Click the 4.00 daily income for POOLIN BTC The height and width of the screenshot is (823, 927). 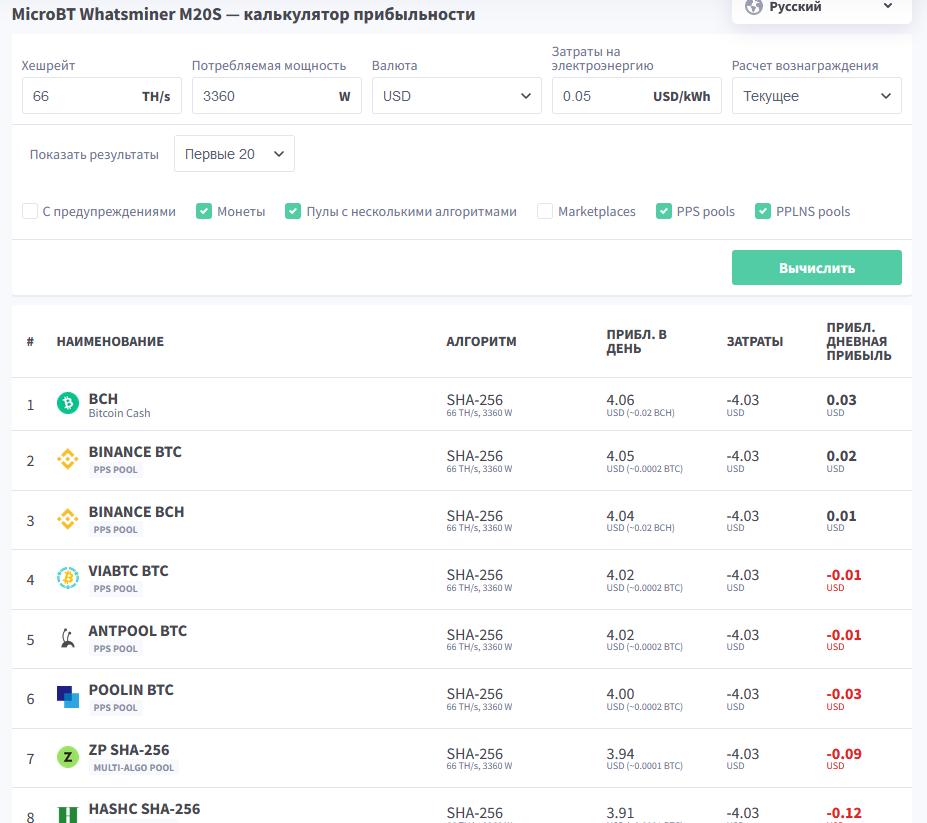click(620, 694)
